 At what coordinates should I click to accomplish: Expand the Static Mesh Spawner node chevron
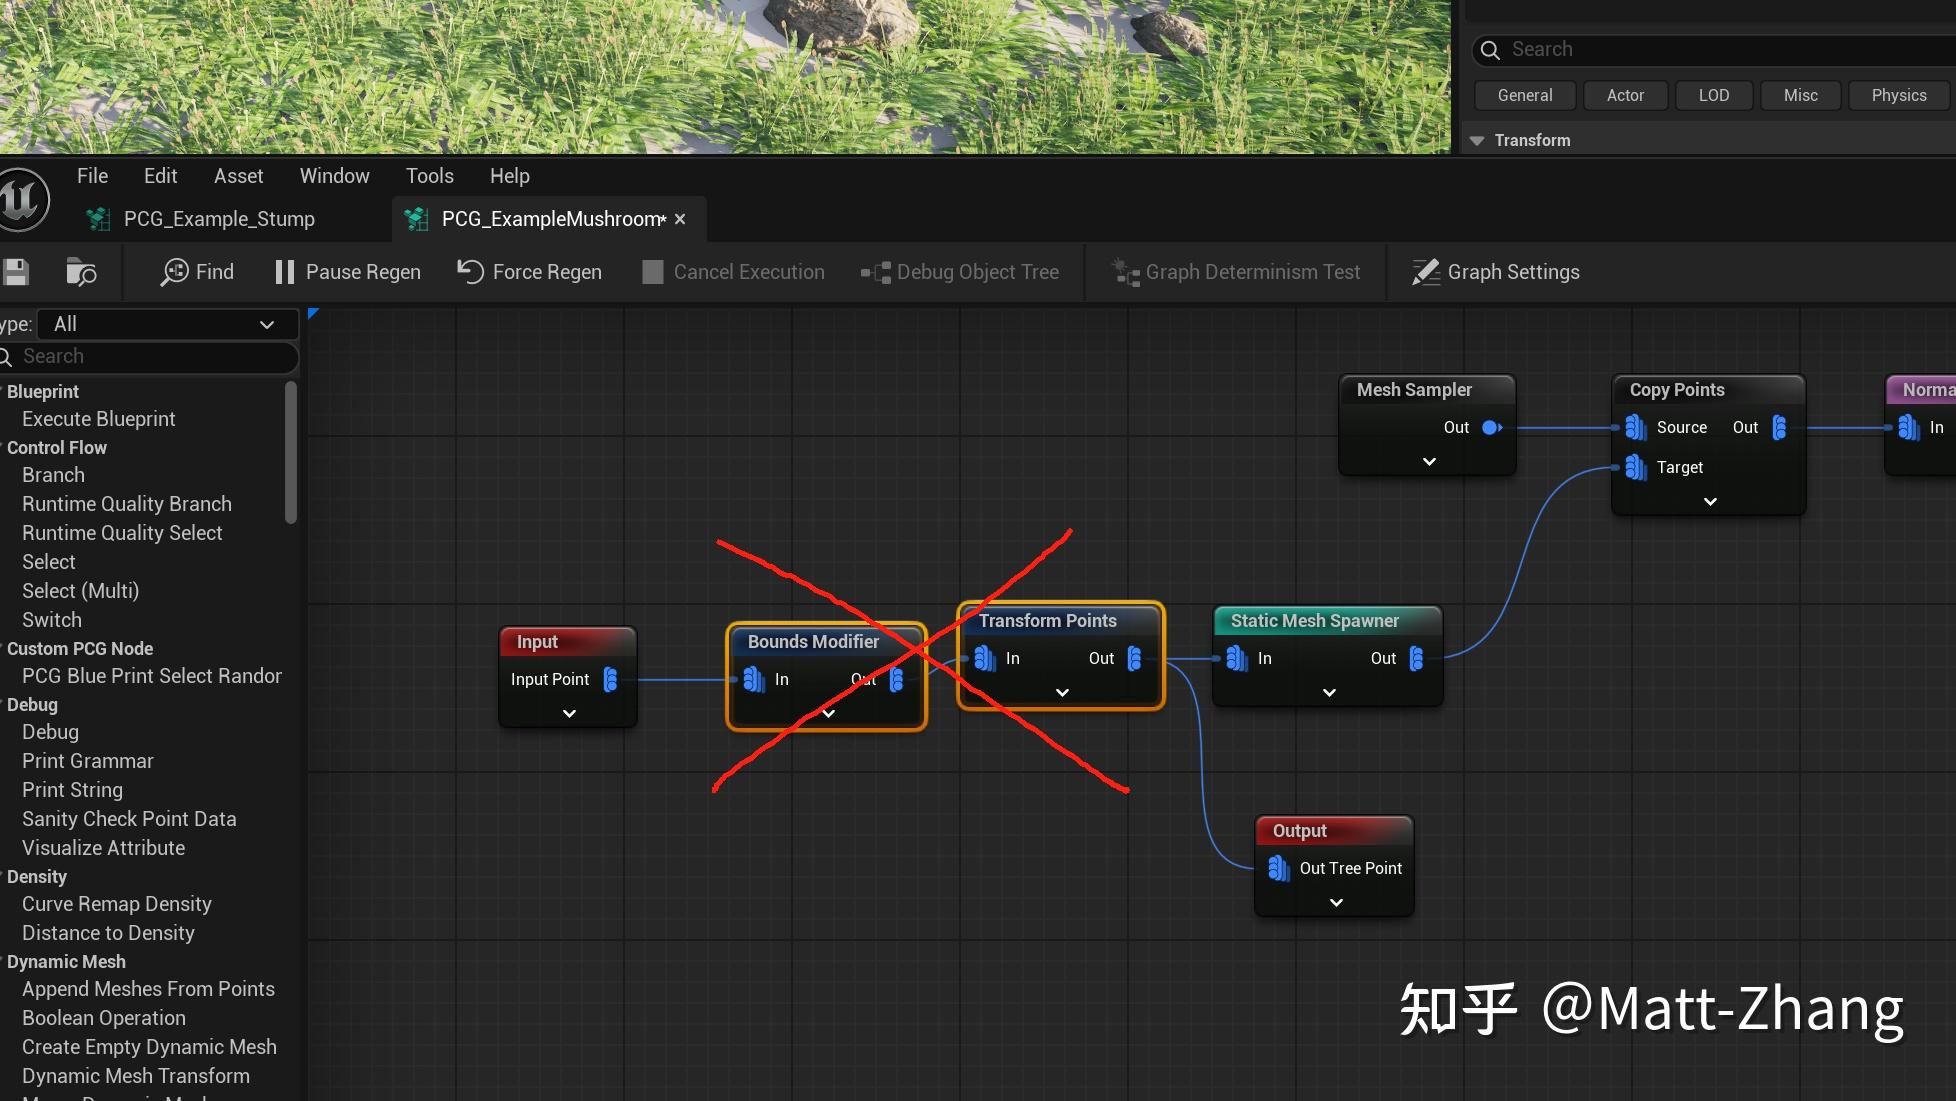(1329, 692)
